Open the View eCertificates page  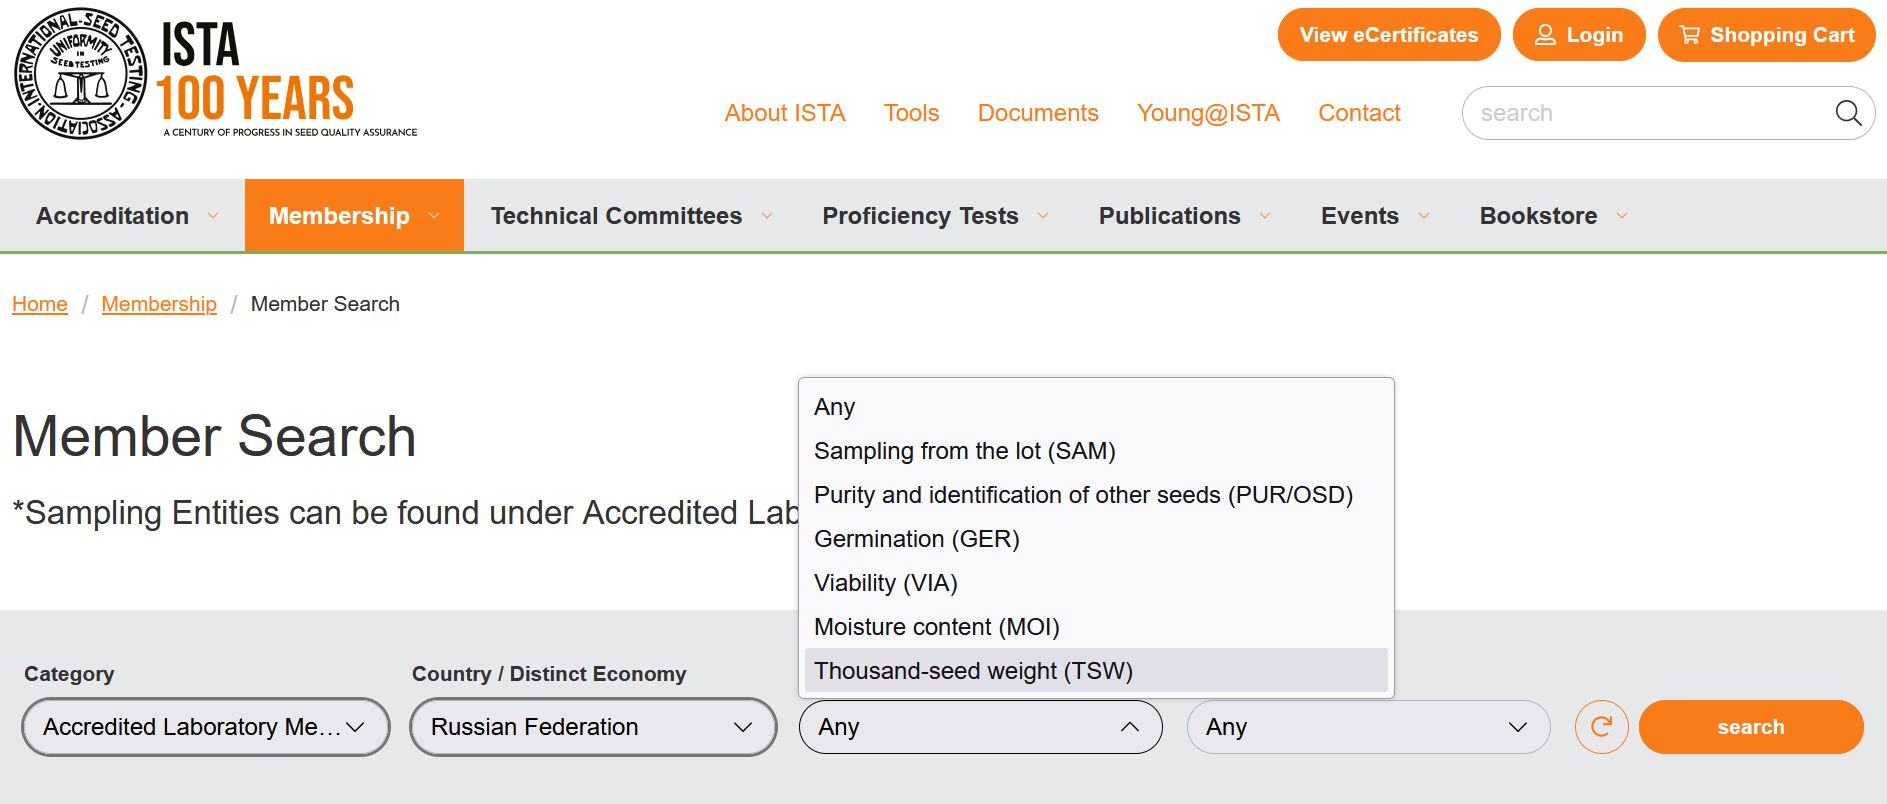(x=1388, y=35)
